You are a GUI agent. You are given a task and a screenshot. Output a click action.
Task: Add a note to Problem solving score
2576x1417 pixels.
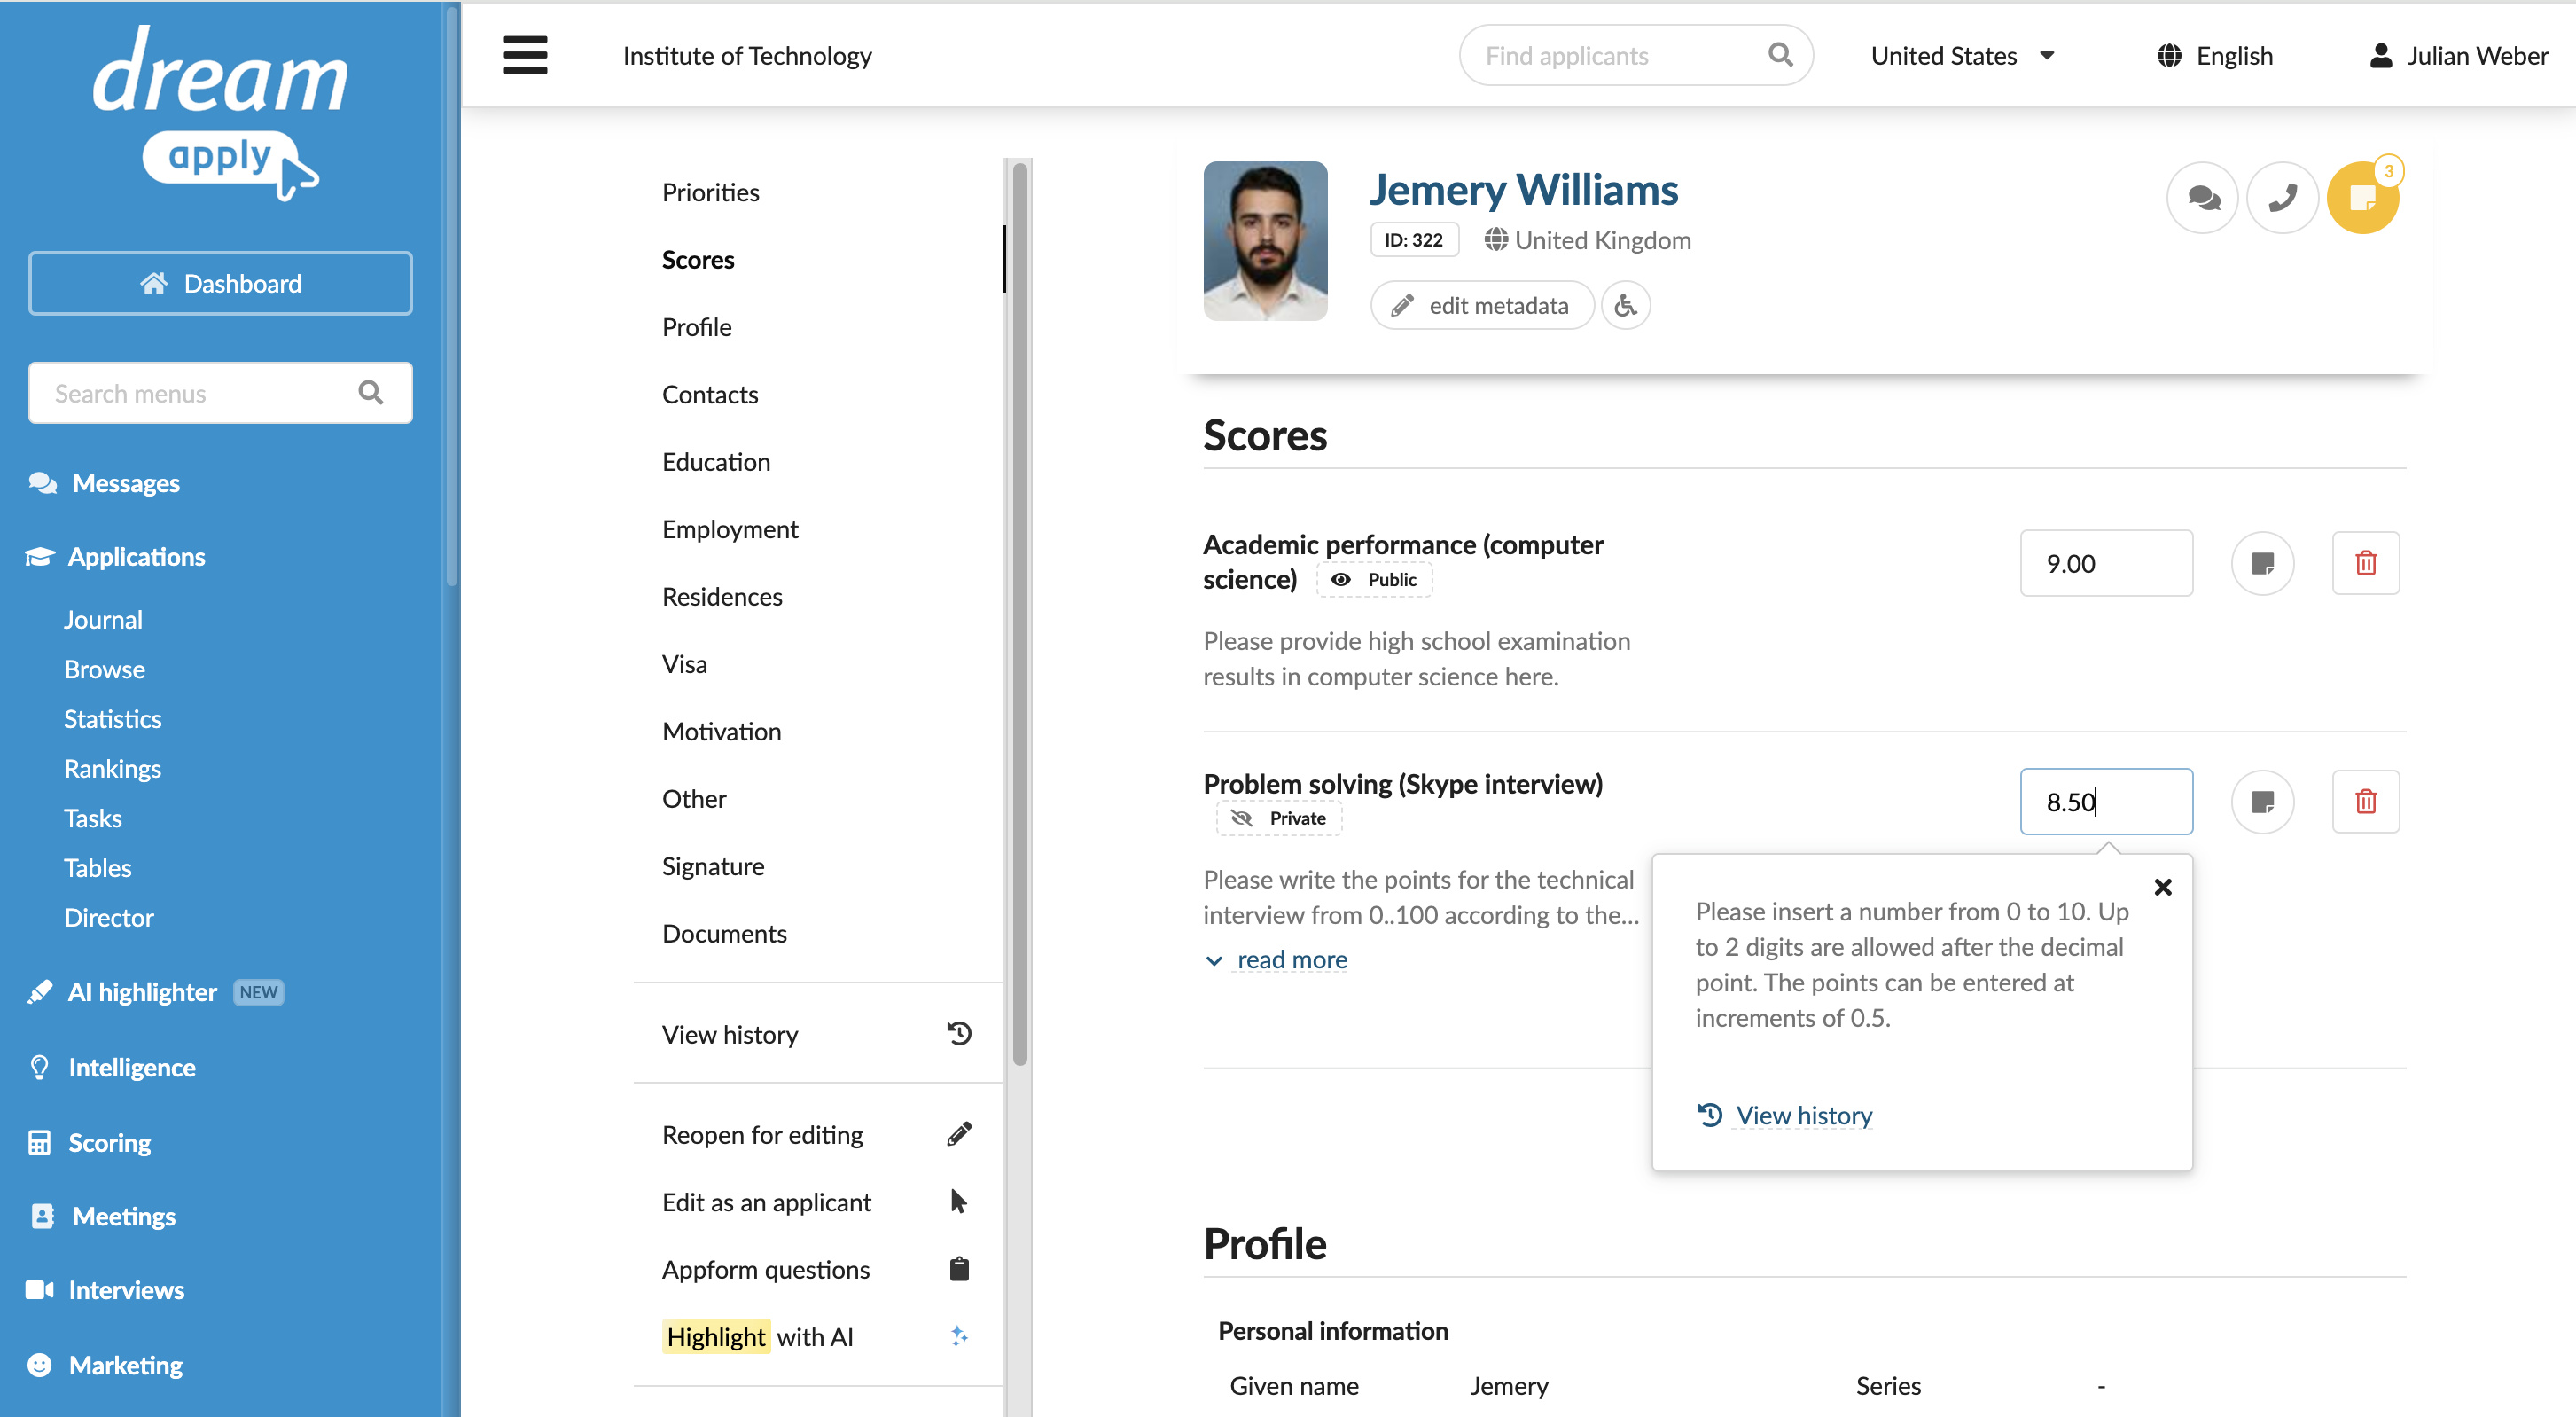(x=2263, y=801)
